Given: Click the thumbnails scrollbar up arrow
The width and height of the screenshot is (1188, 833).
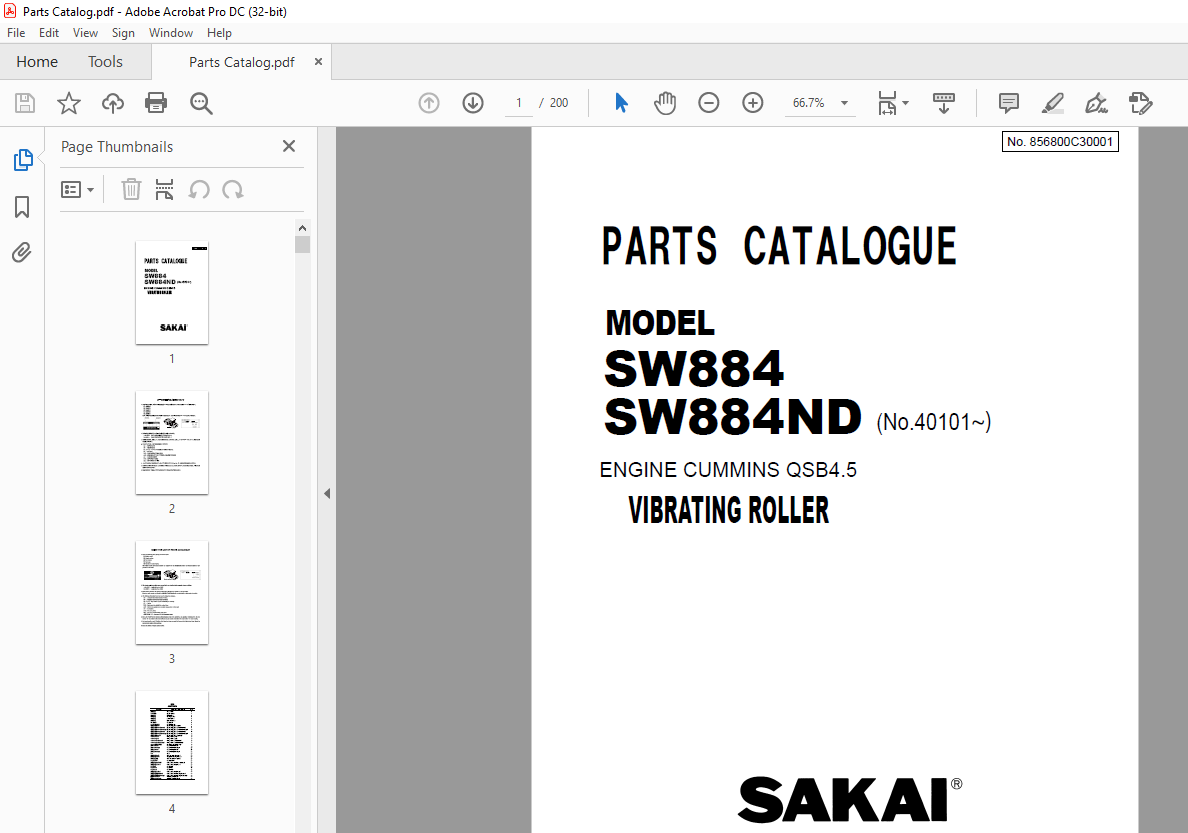Looking at the screenshot, I should (x=302, y=228).
